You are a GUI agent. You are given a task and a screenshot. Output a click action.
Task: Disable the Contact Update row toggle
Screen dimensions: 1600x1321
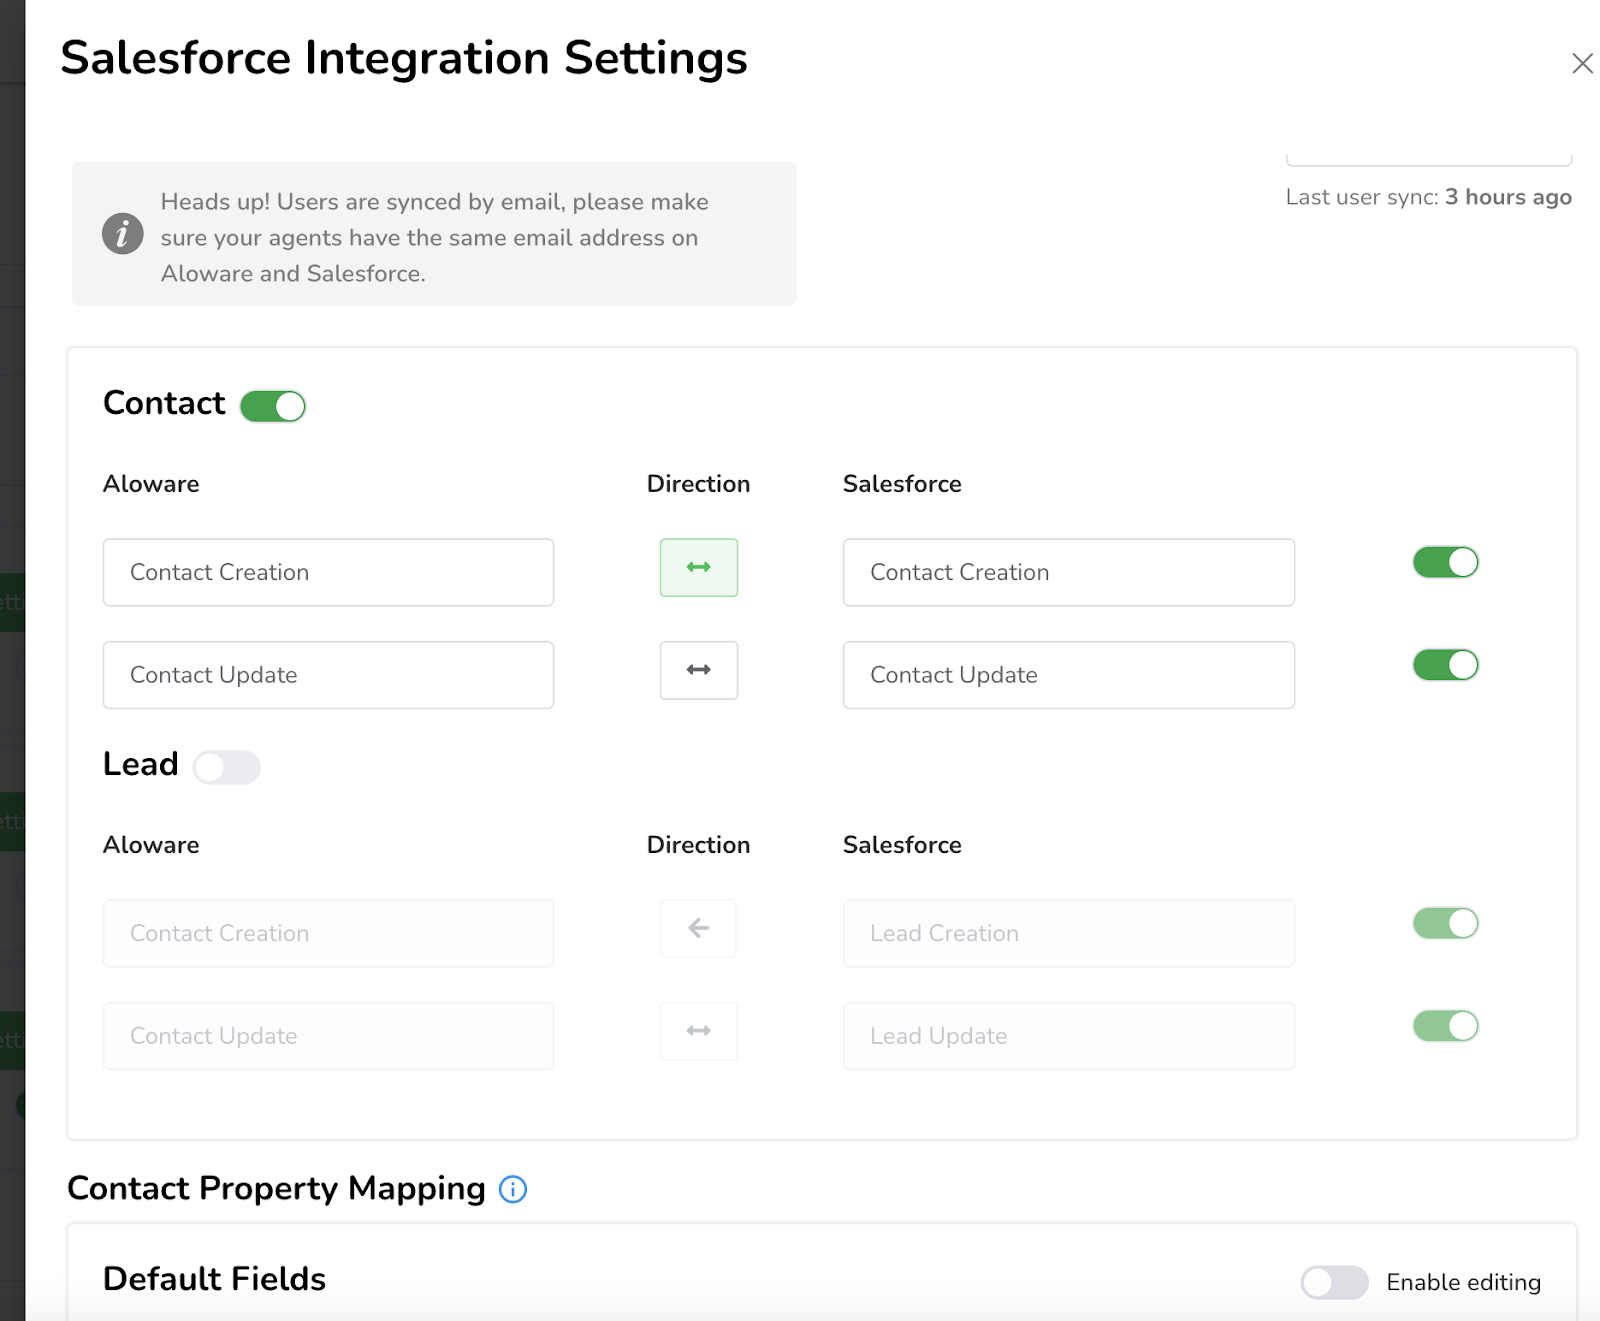[x=1445, y=665]
